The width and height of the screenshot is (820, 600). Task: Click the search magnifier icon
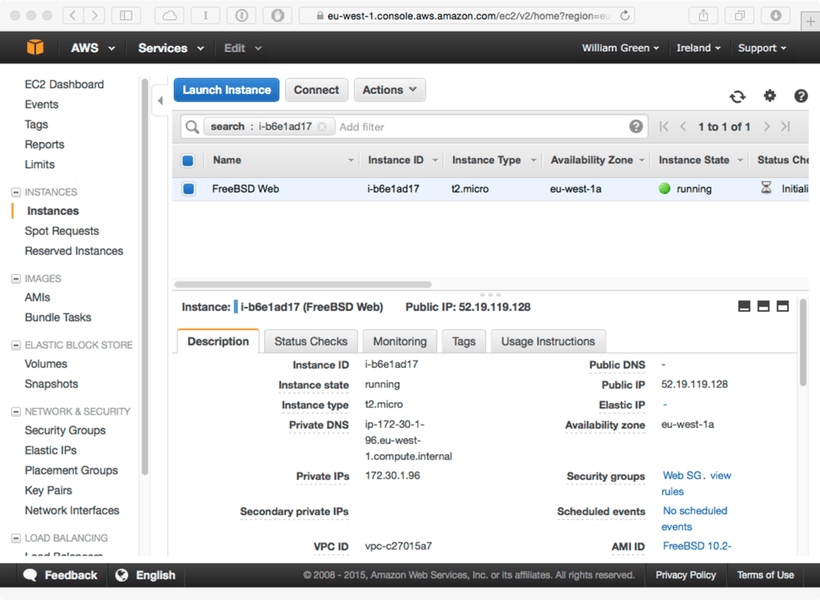192,127
